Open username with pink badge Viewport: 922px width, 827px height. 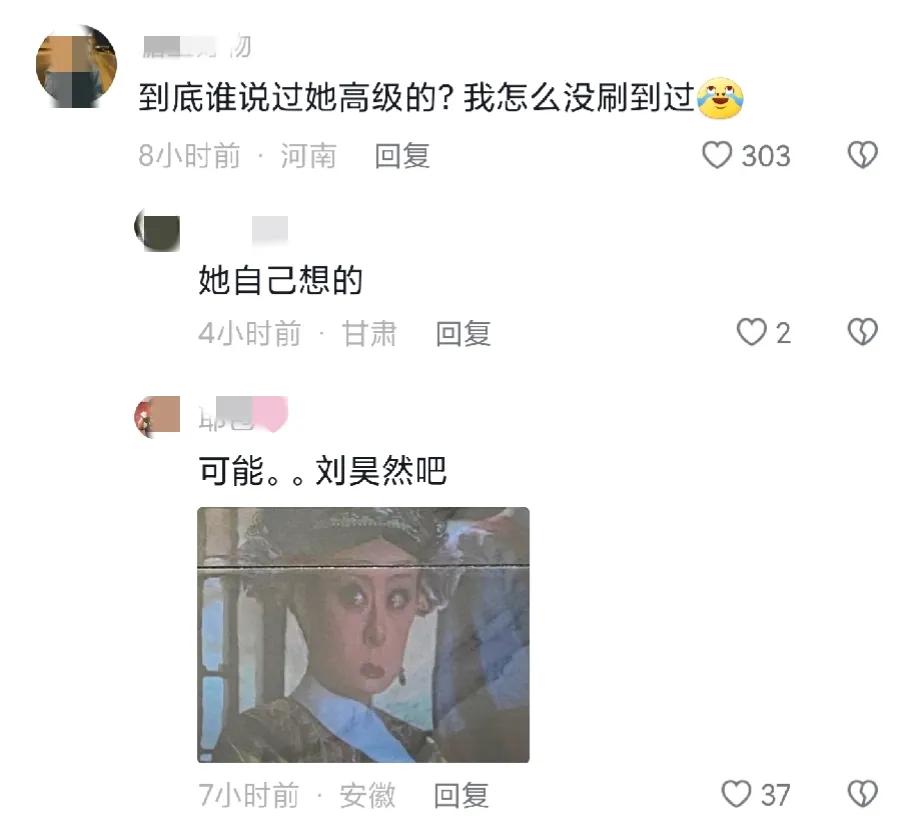pos(242,415)
